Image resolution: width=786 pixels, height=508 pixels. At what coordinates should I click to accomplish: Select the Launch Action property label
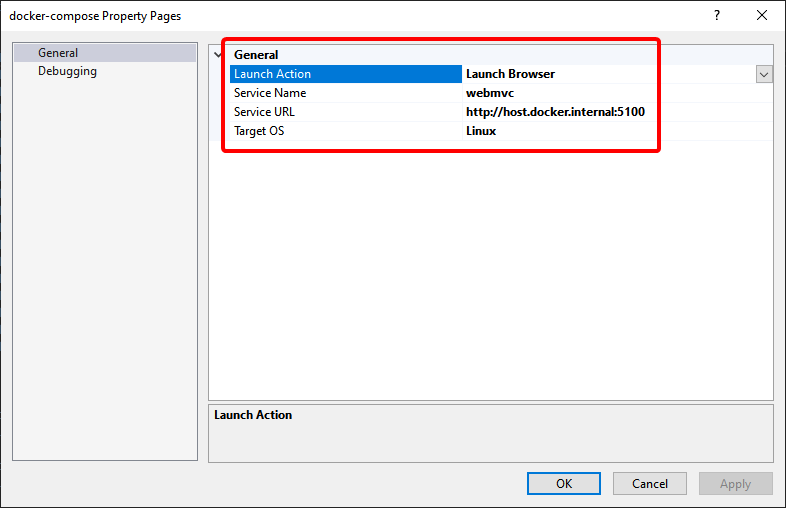click(x=272, y=74)
